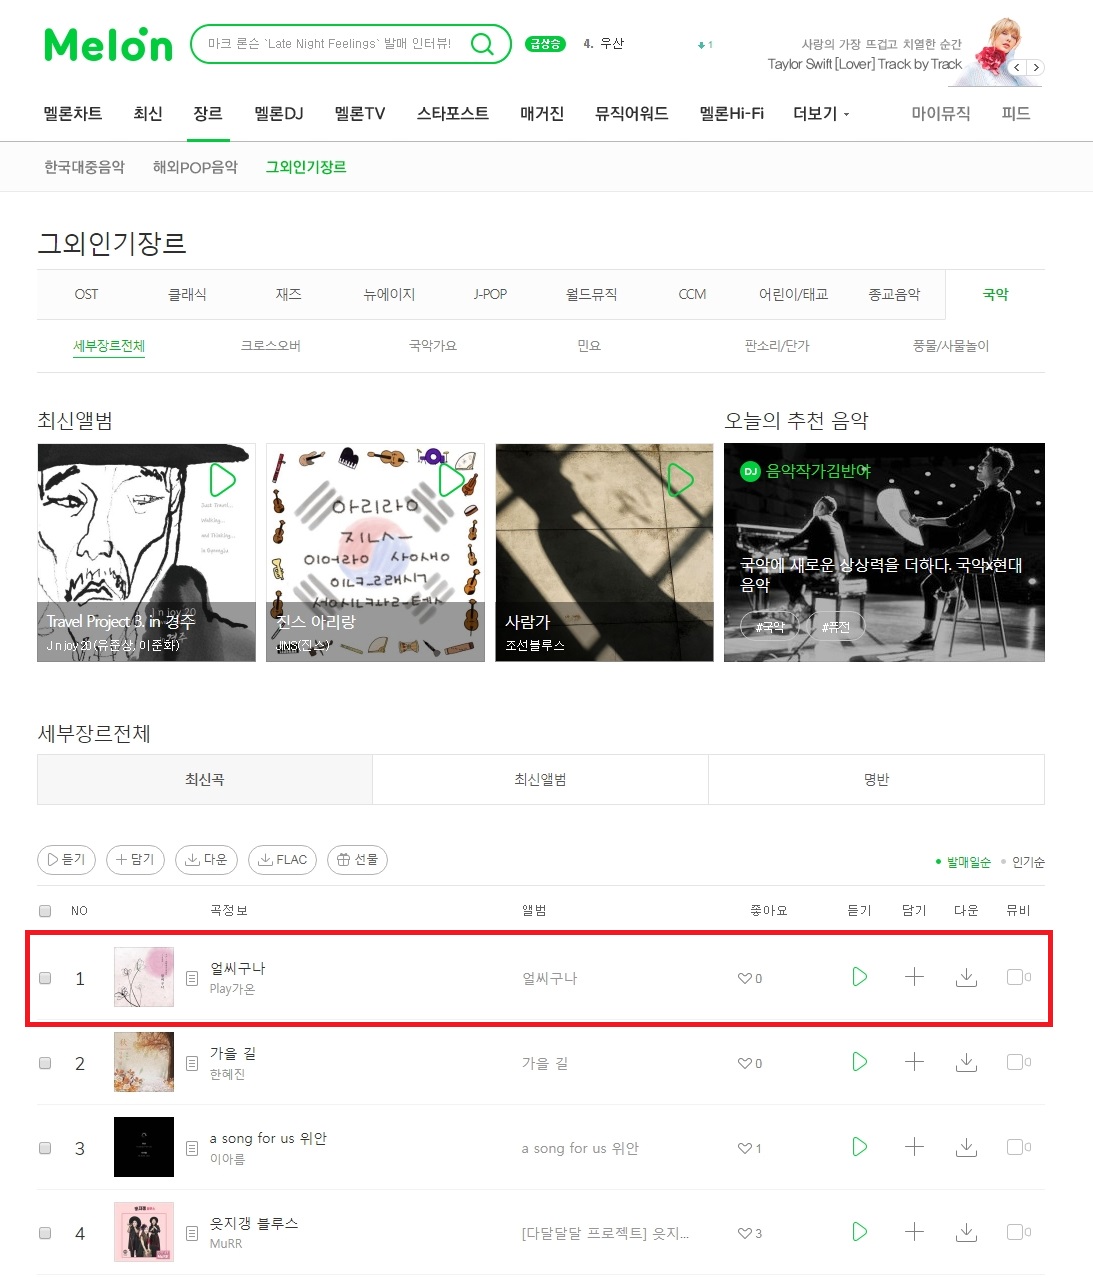
Task: Play the song 얼씨구나
Action: (859, 977)
